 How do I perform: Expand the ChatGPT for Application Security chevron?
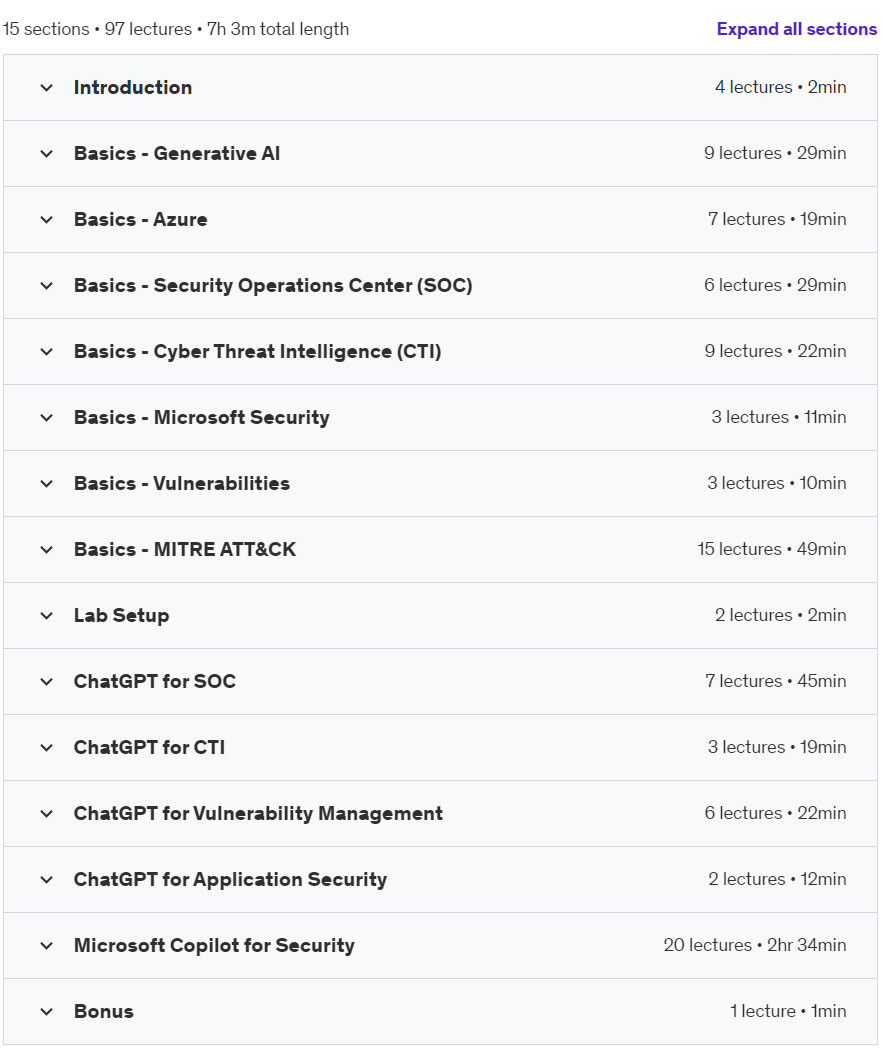[x=46, y=880]
